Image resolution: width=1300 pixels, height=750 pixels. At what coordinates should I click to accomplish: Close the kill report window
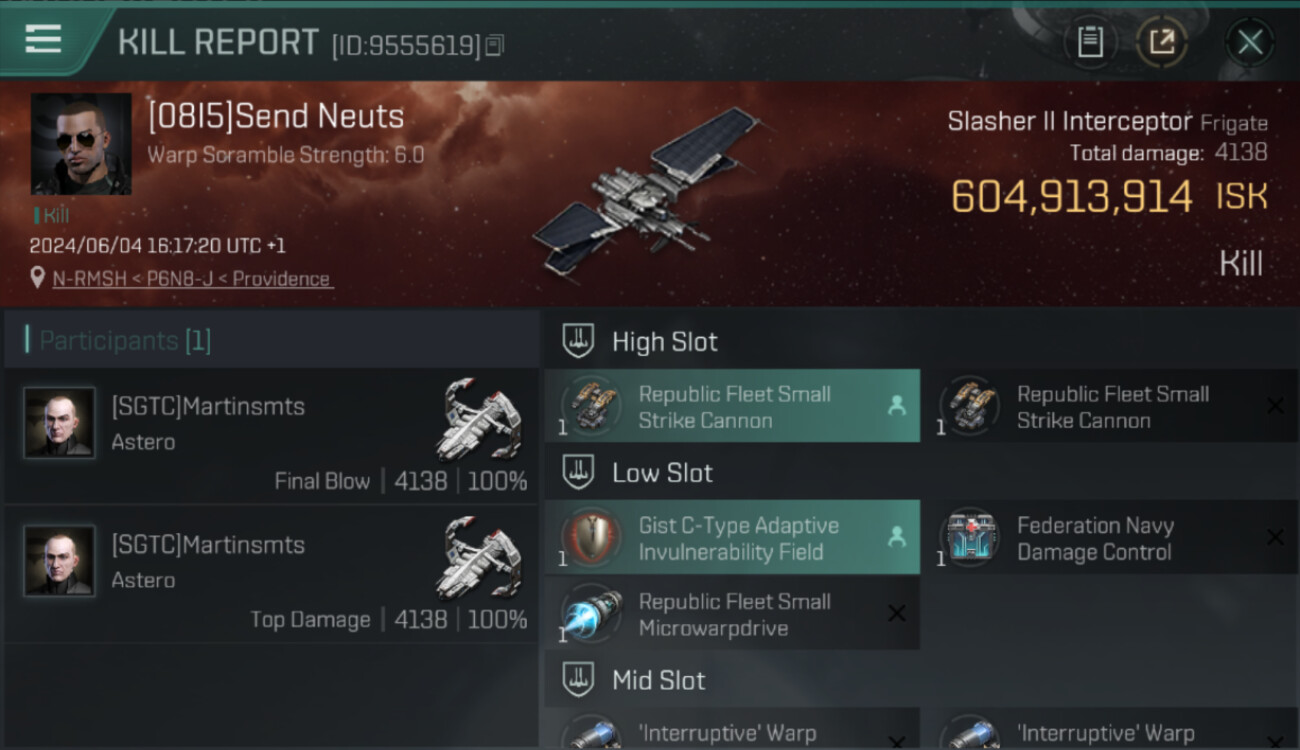tap(1249, 42)
